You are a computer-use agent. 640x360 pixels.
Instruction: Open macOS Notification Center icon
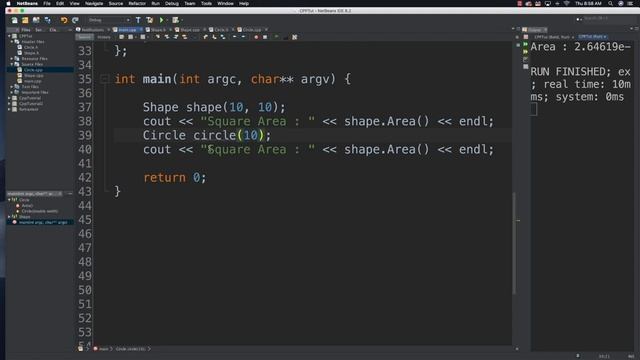pyautogui.click(x=631, y=3)
